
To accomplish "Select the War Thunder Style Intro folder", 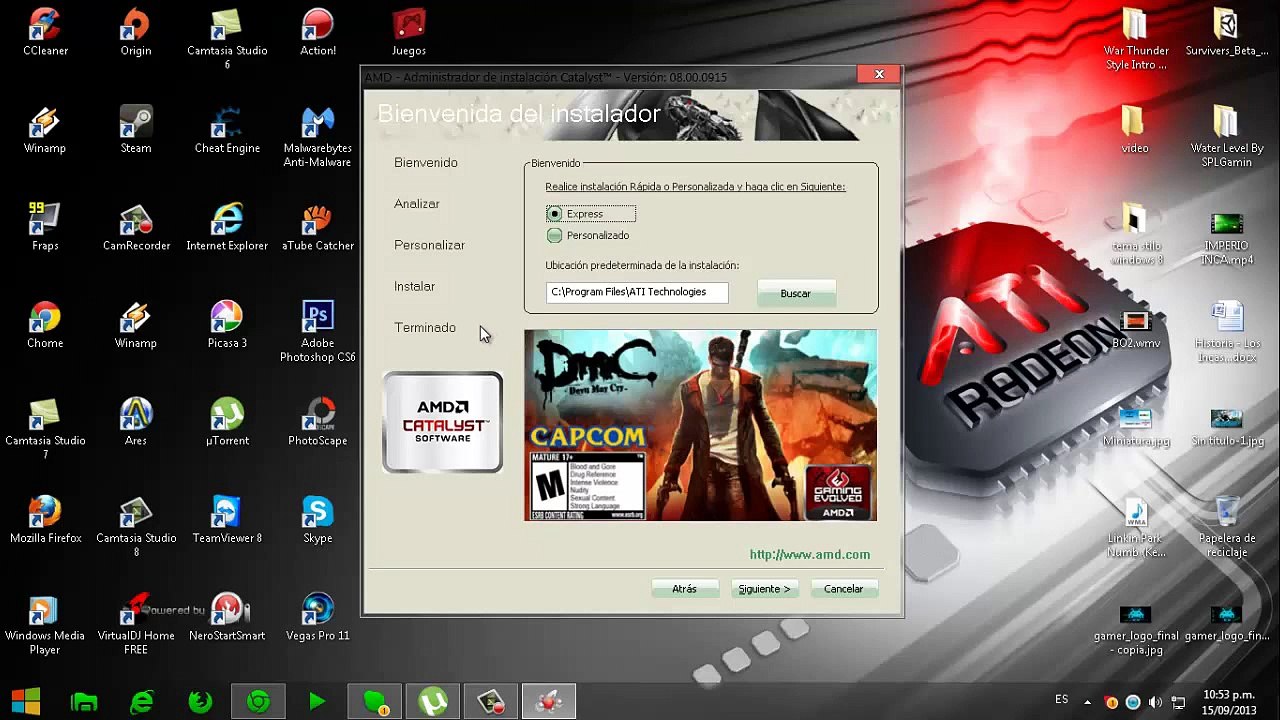I will (x=1136, y=39).
